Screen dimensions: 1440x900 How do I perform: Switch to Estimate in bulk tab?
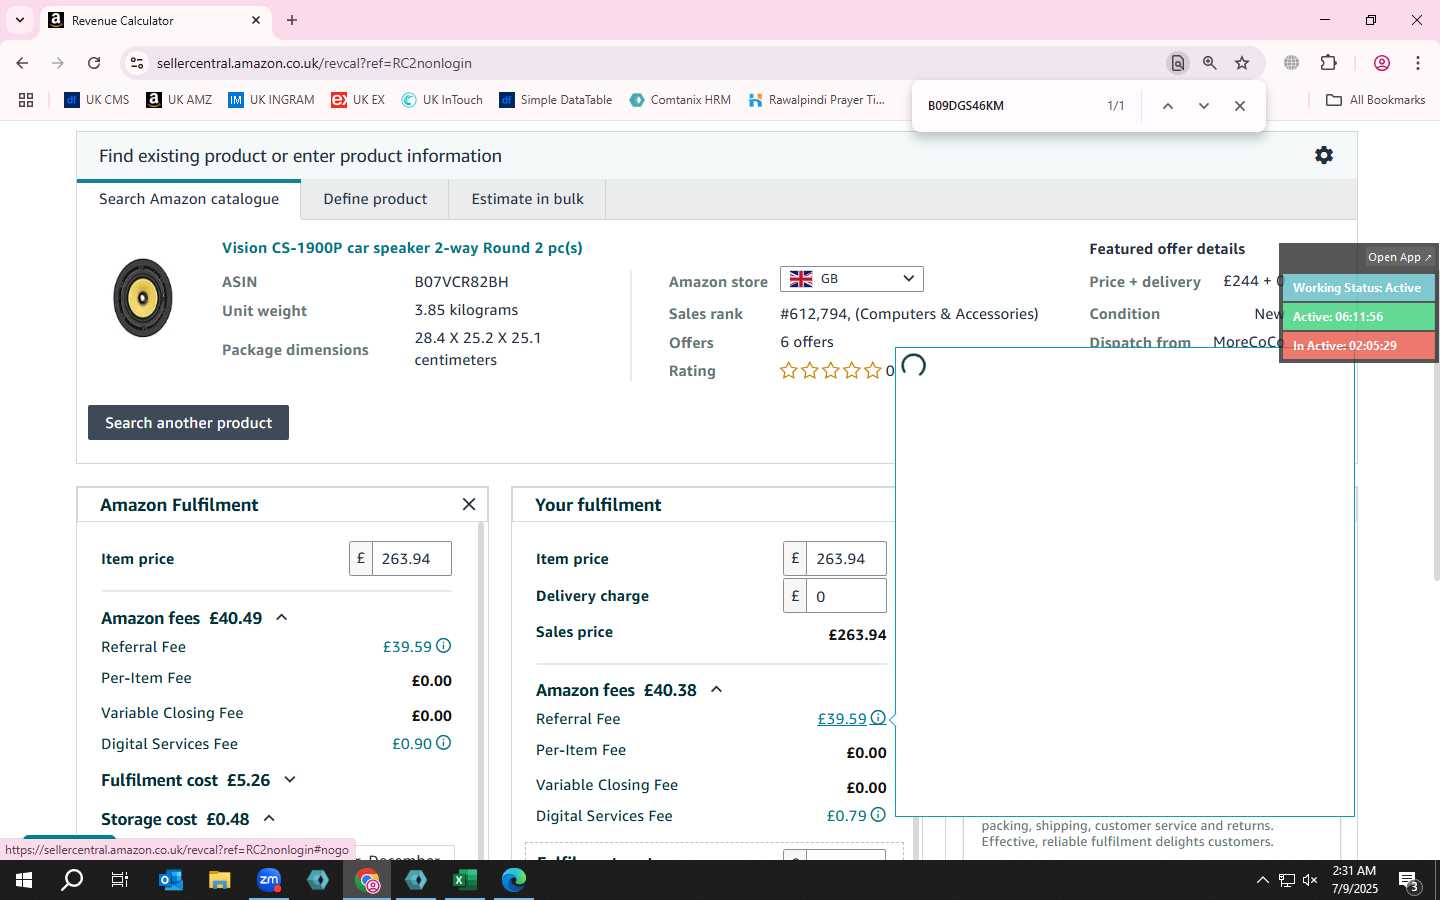[527, 199]
